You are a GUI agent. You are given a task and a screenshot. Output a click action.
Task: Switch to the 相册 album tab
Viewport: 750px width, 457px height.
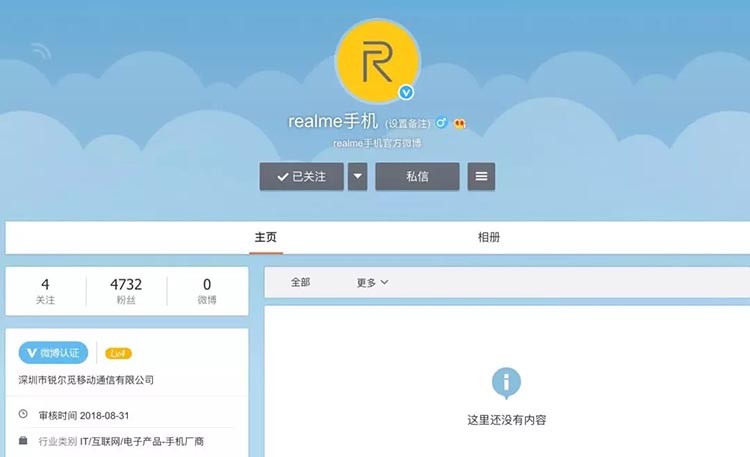(489, 237)
